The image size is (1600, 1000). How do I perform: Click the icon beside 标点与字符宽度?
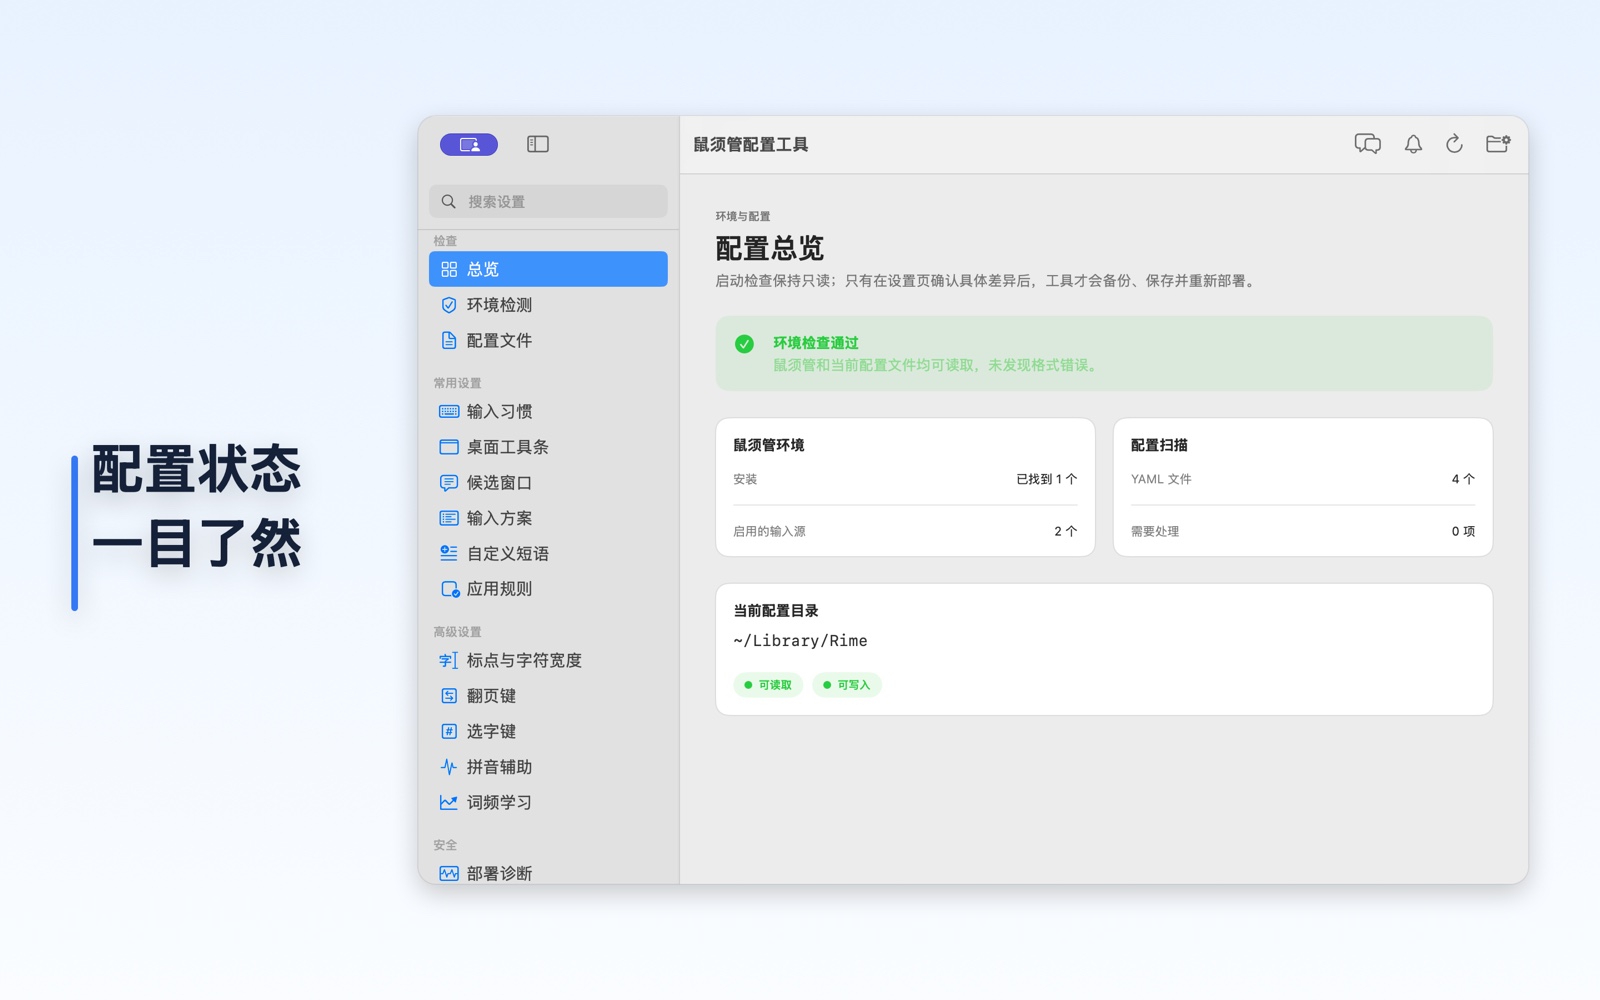coord(449,660)
